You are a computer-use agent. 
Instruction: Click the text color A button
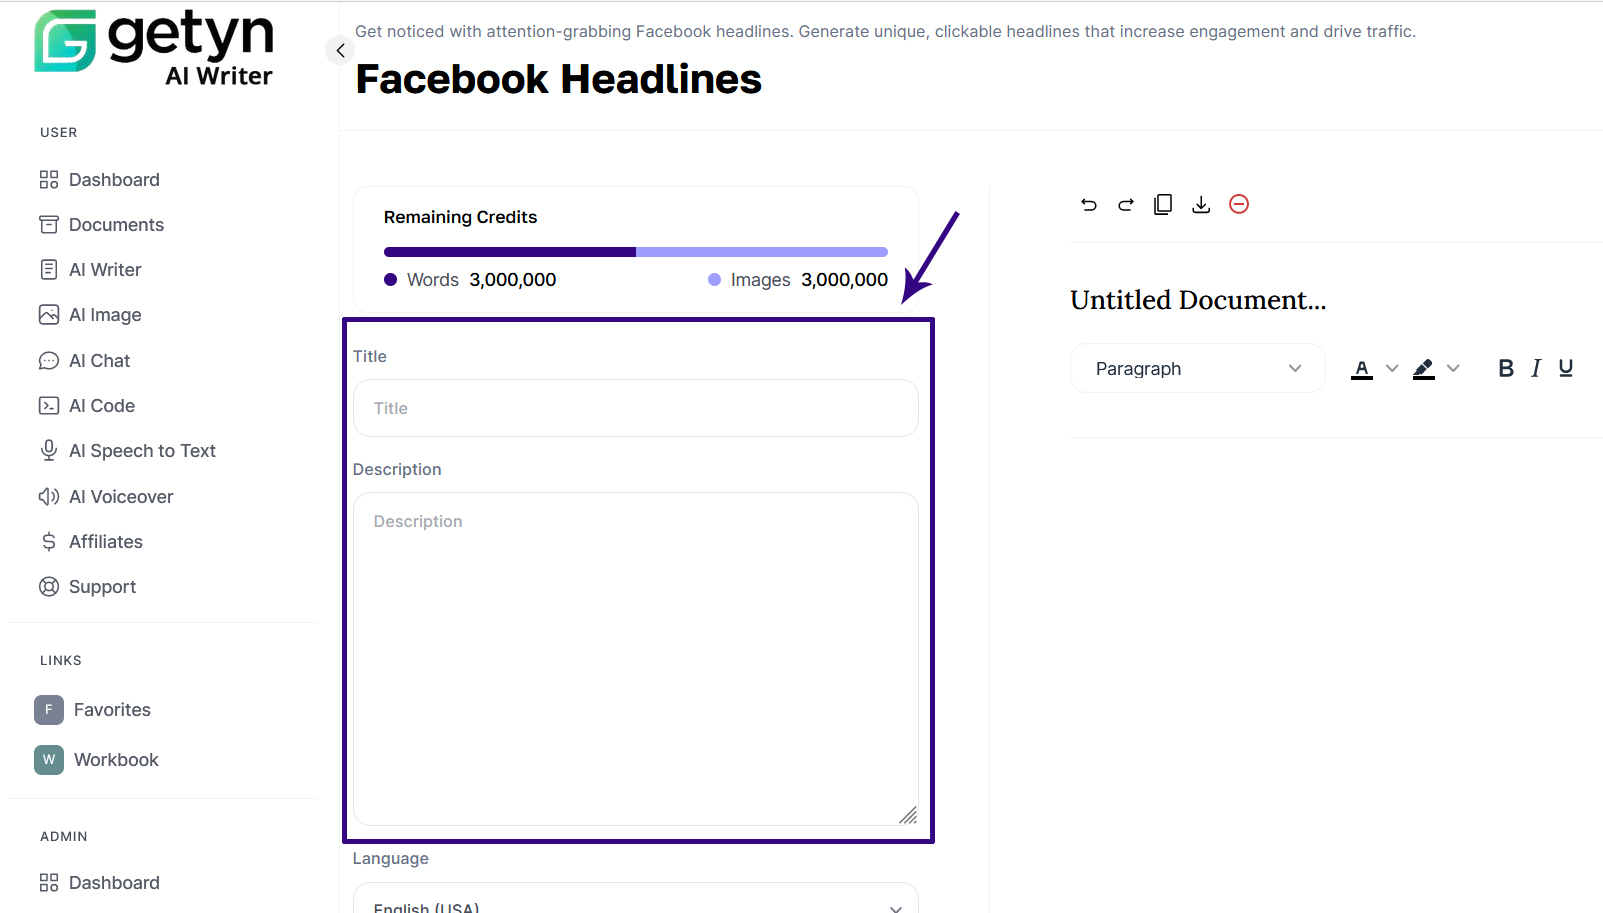1362,369
